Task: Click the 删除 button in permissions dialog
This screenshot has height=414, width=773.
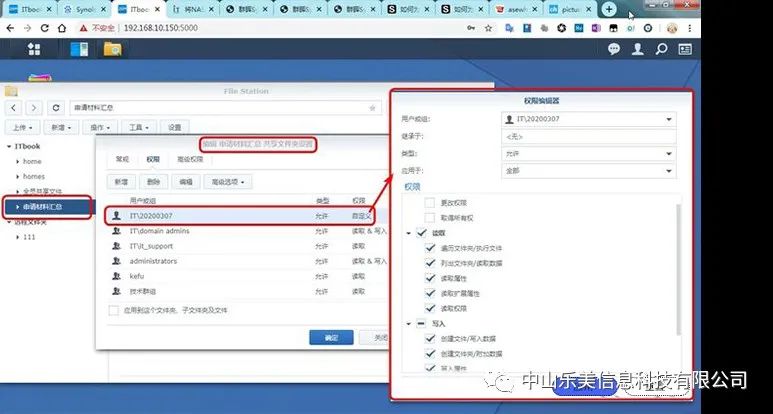Action: [x=153, y=181]
